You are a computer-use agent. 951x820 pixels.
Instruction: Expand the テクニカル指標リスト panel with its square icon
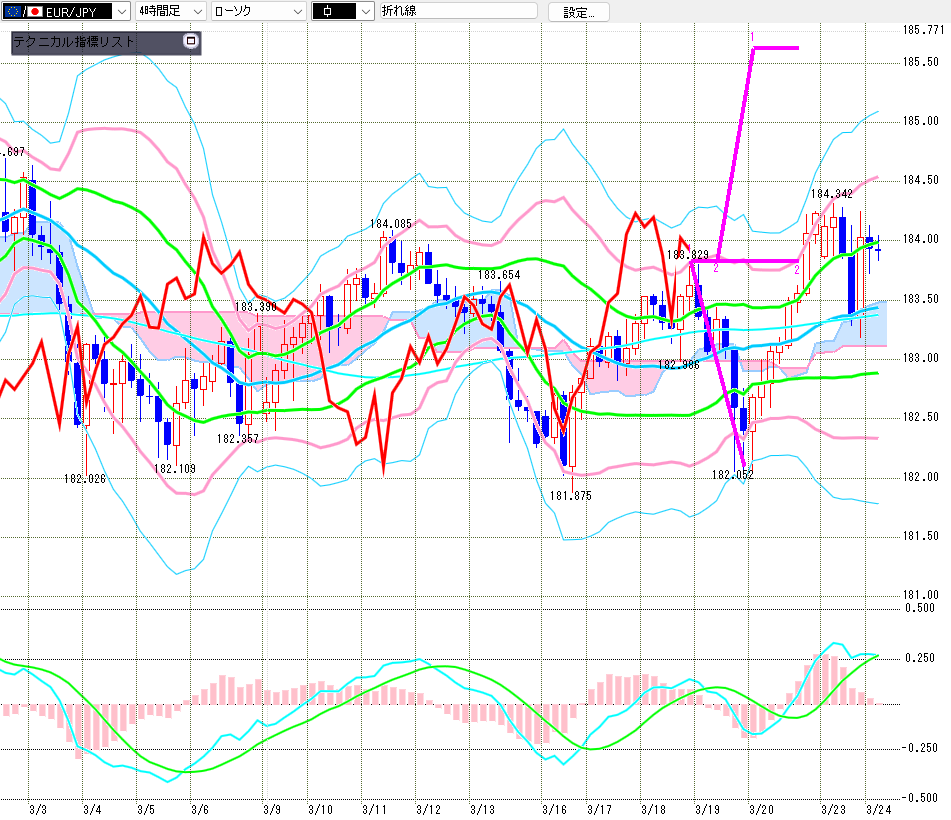(x=192, y=42)
